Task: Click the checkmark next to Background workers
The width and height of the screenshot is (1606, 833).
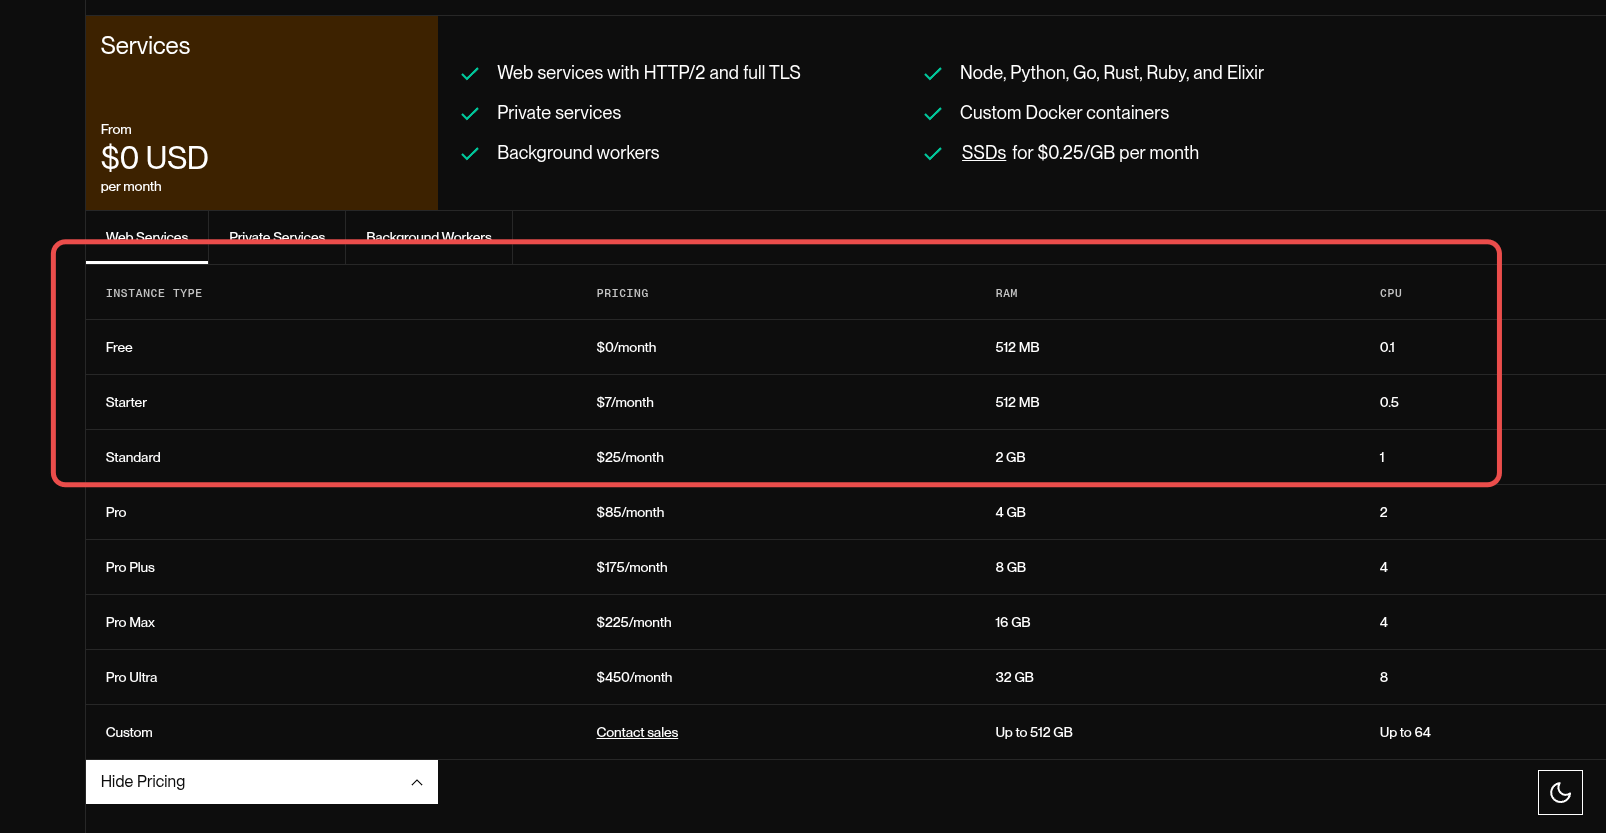Action: [470, 154]
